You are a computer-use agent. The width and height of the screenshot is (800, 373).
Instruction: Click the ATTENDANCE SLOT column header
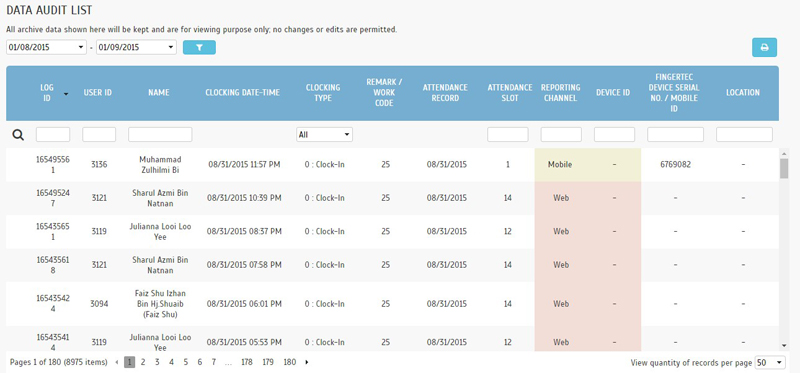510,93
